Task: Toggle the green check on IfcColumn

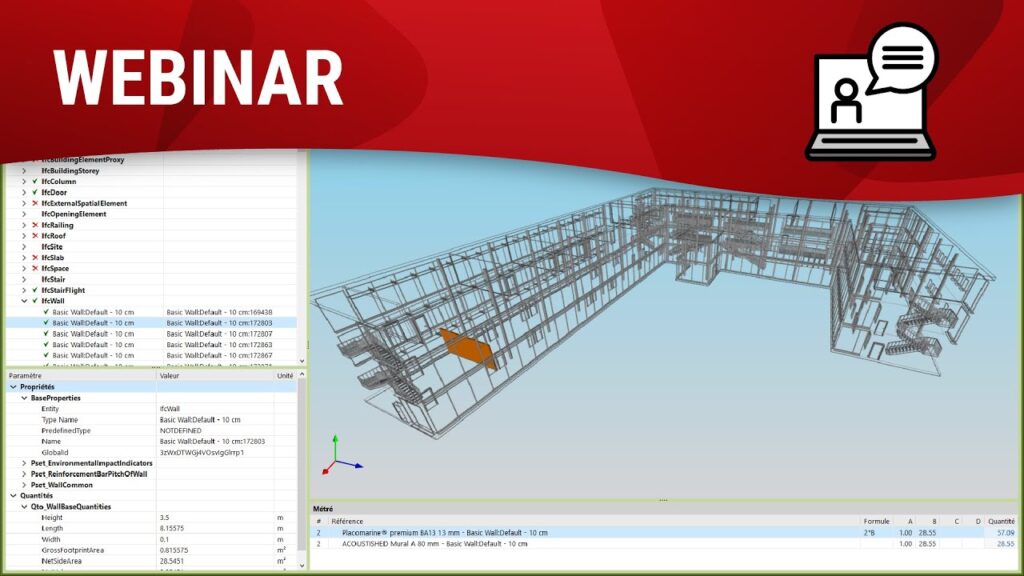Action: coord(35,182)
